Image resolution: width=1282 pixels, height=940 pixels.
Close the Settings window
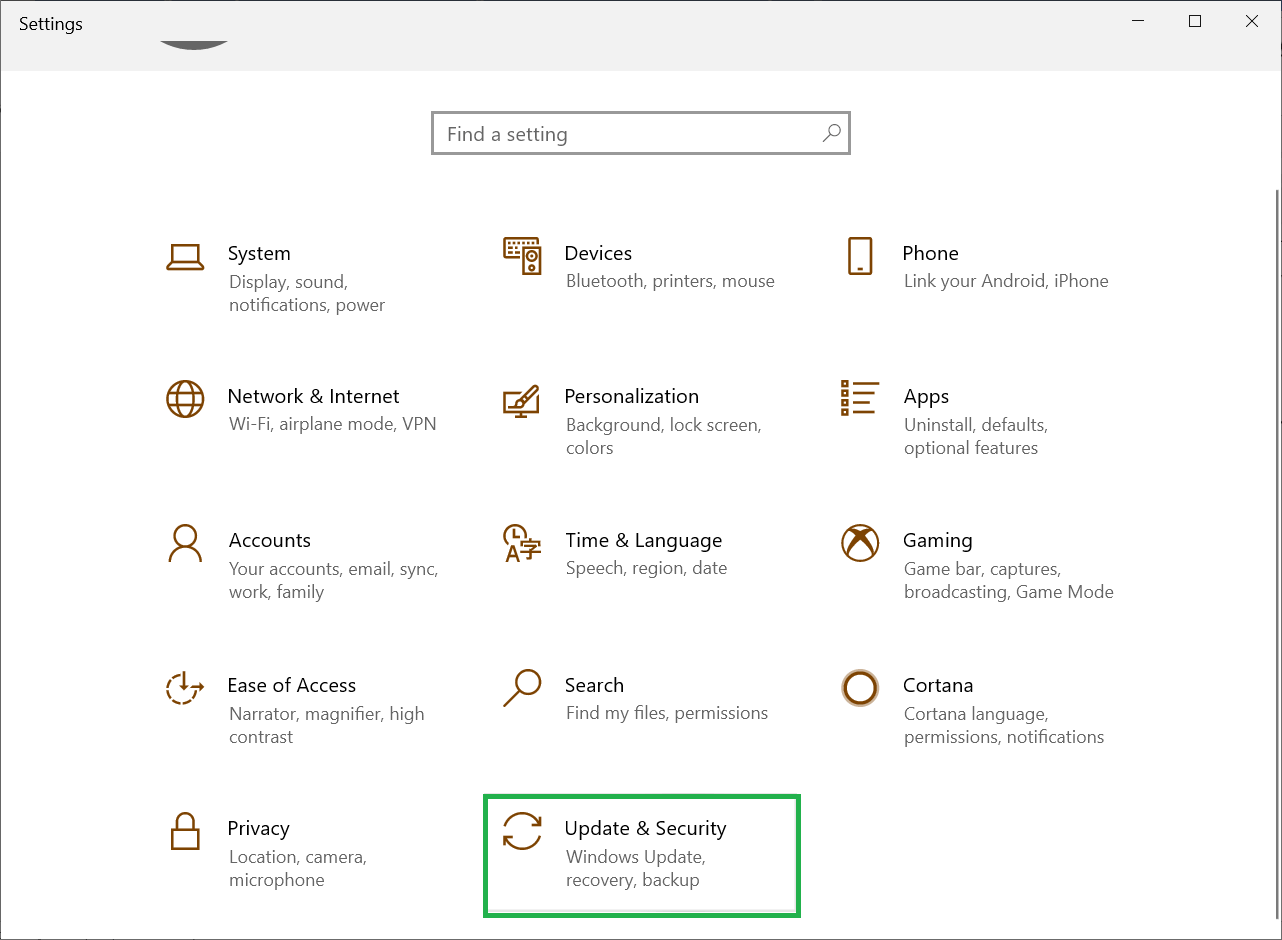click(1252, 21)
